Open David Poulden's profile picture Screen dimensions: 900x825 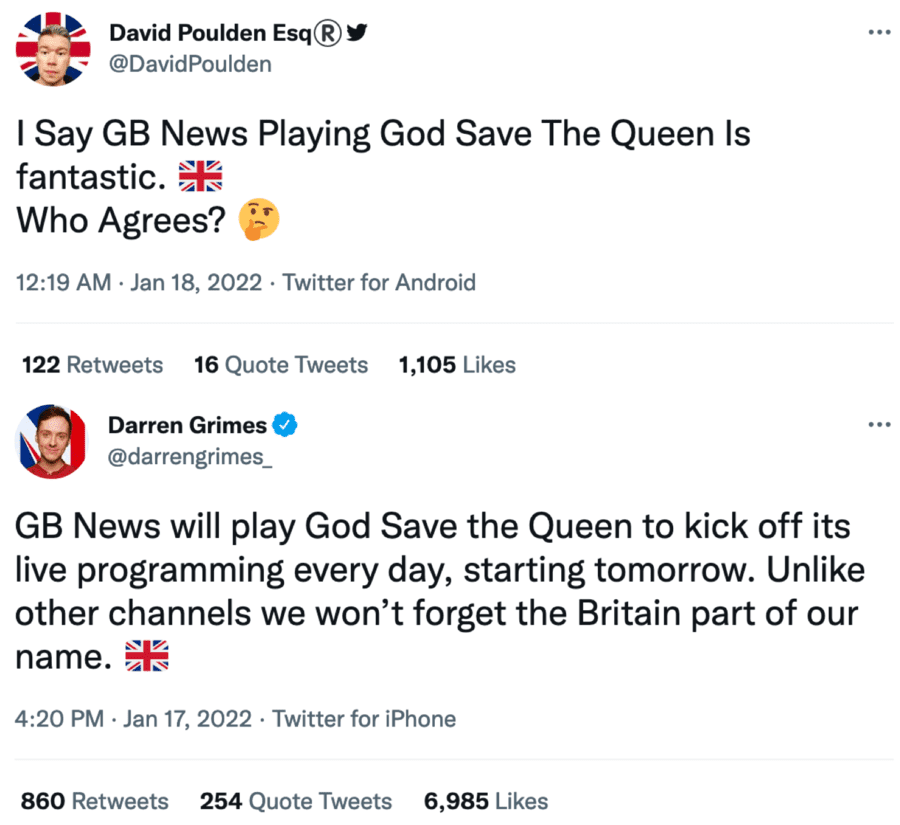(50, 48)
